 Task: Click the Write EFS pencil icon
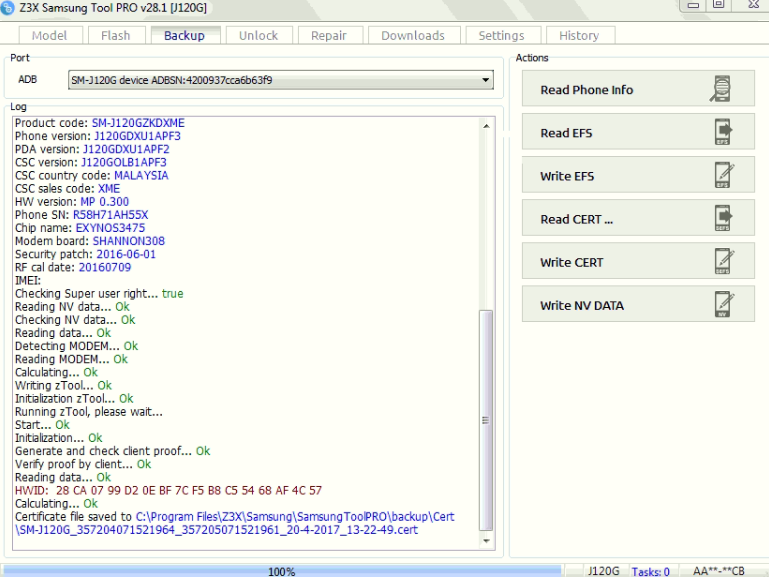pos(724,175)
